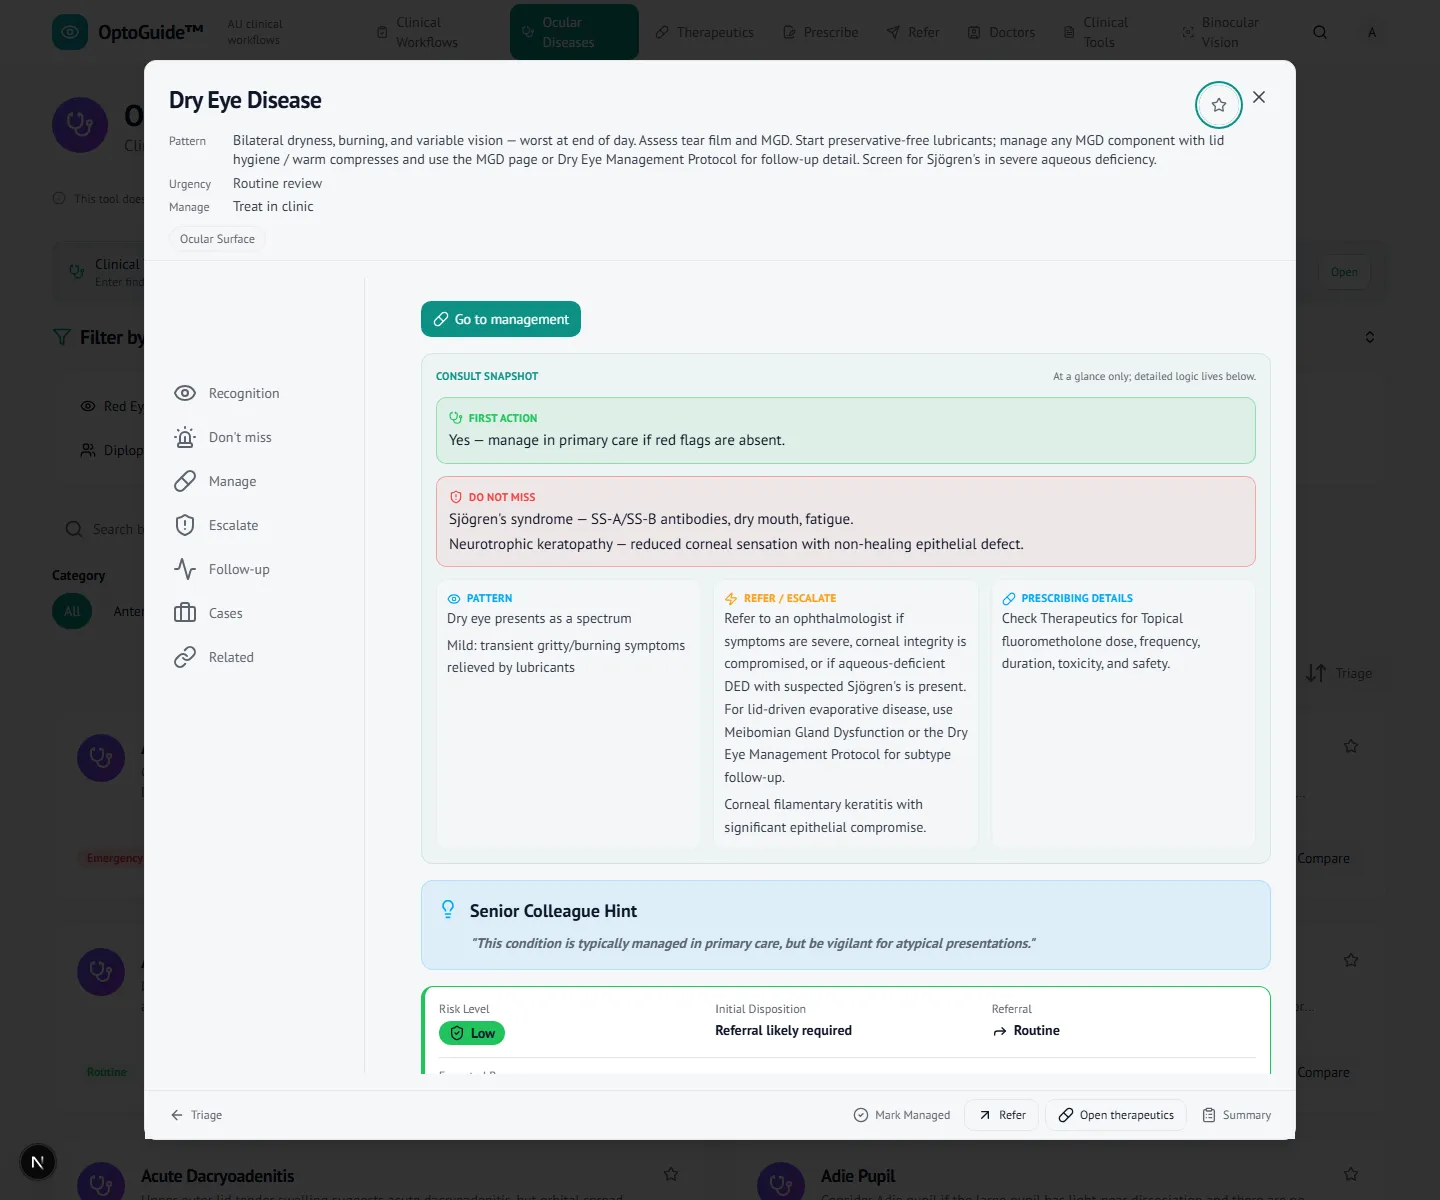This screenshot has height=1200, width=1440.
Task: Click the First Action stethoscope icon
Action: tap(456, 418)
